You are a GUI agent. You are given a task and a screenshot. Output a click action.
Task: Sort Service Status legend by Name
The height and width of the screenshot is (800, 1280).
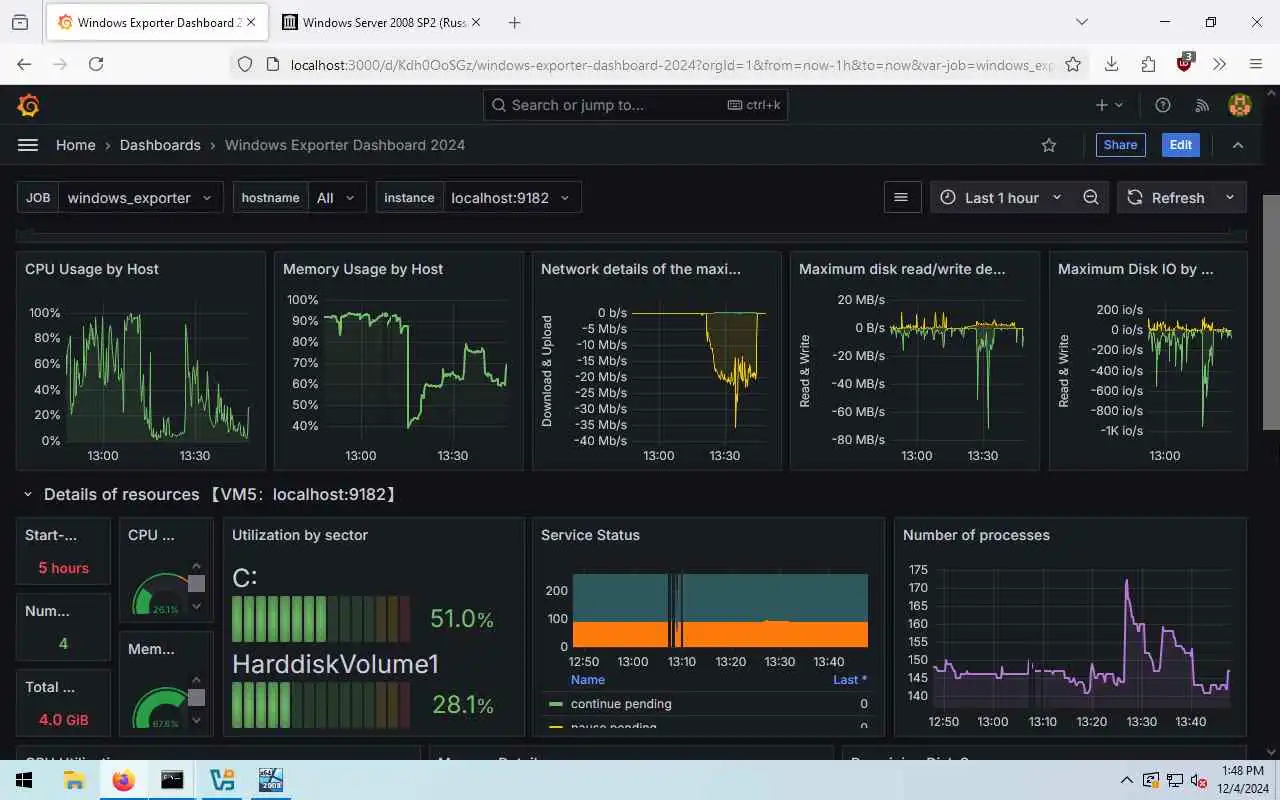588,680
